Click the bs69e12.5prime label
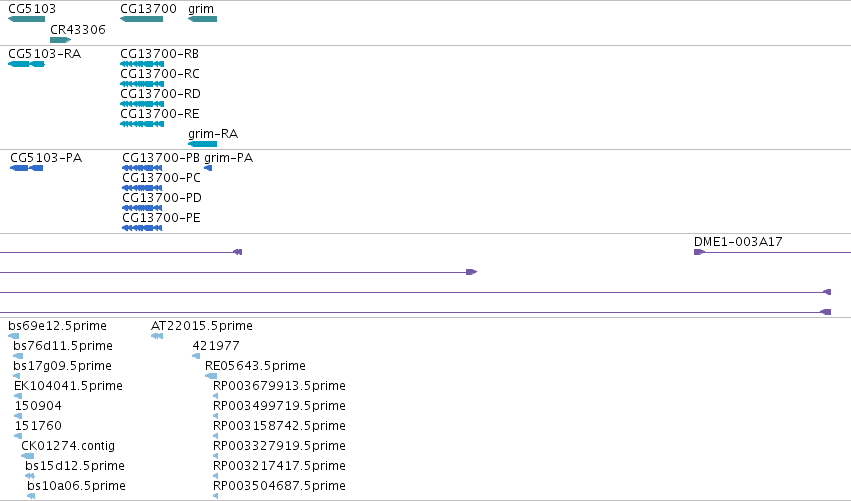Screen dimensions: 851x501 pyautogui.click(x=58, y=326)
